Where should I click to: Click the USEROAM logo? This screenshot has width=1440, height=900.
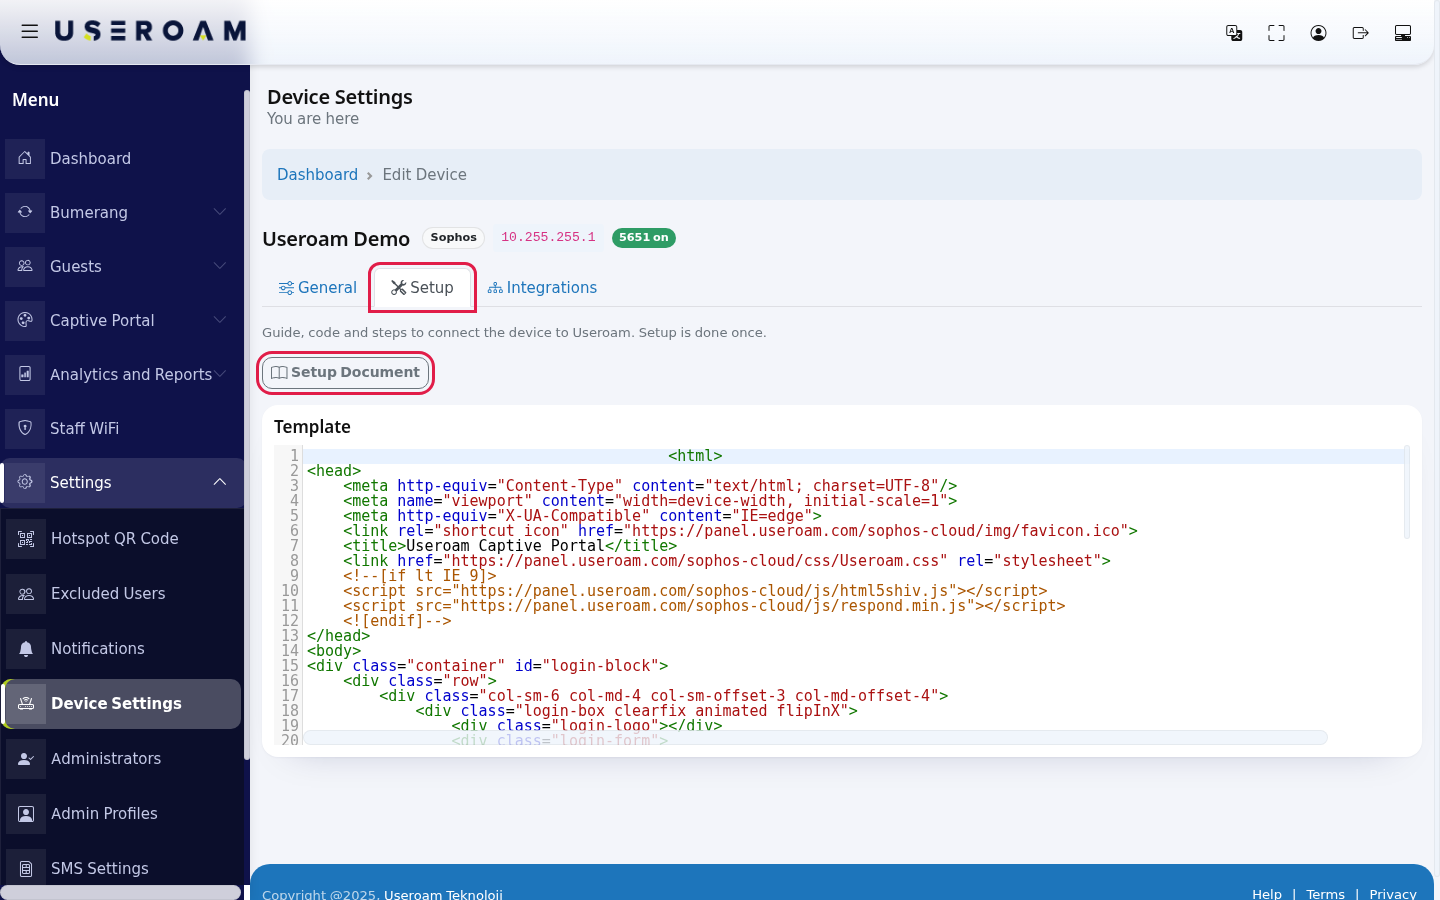(x=150, y=32)
